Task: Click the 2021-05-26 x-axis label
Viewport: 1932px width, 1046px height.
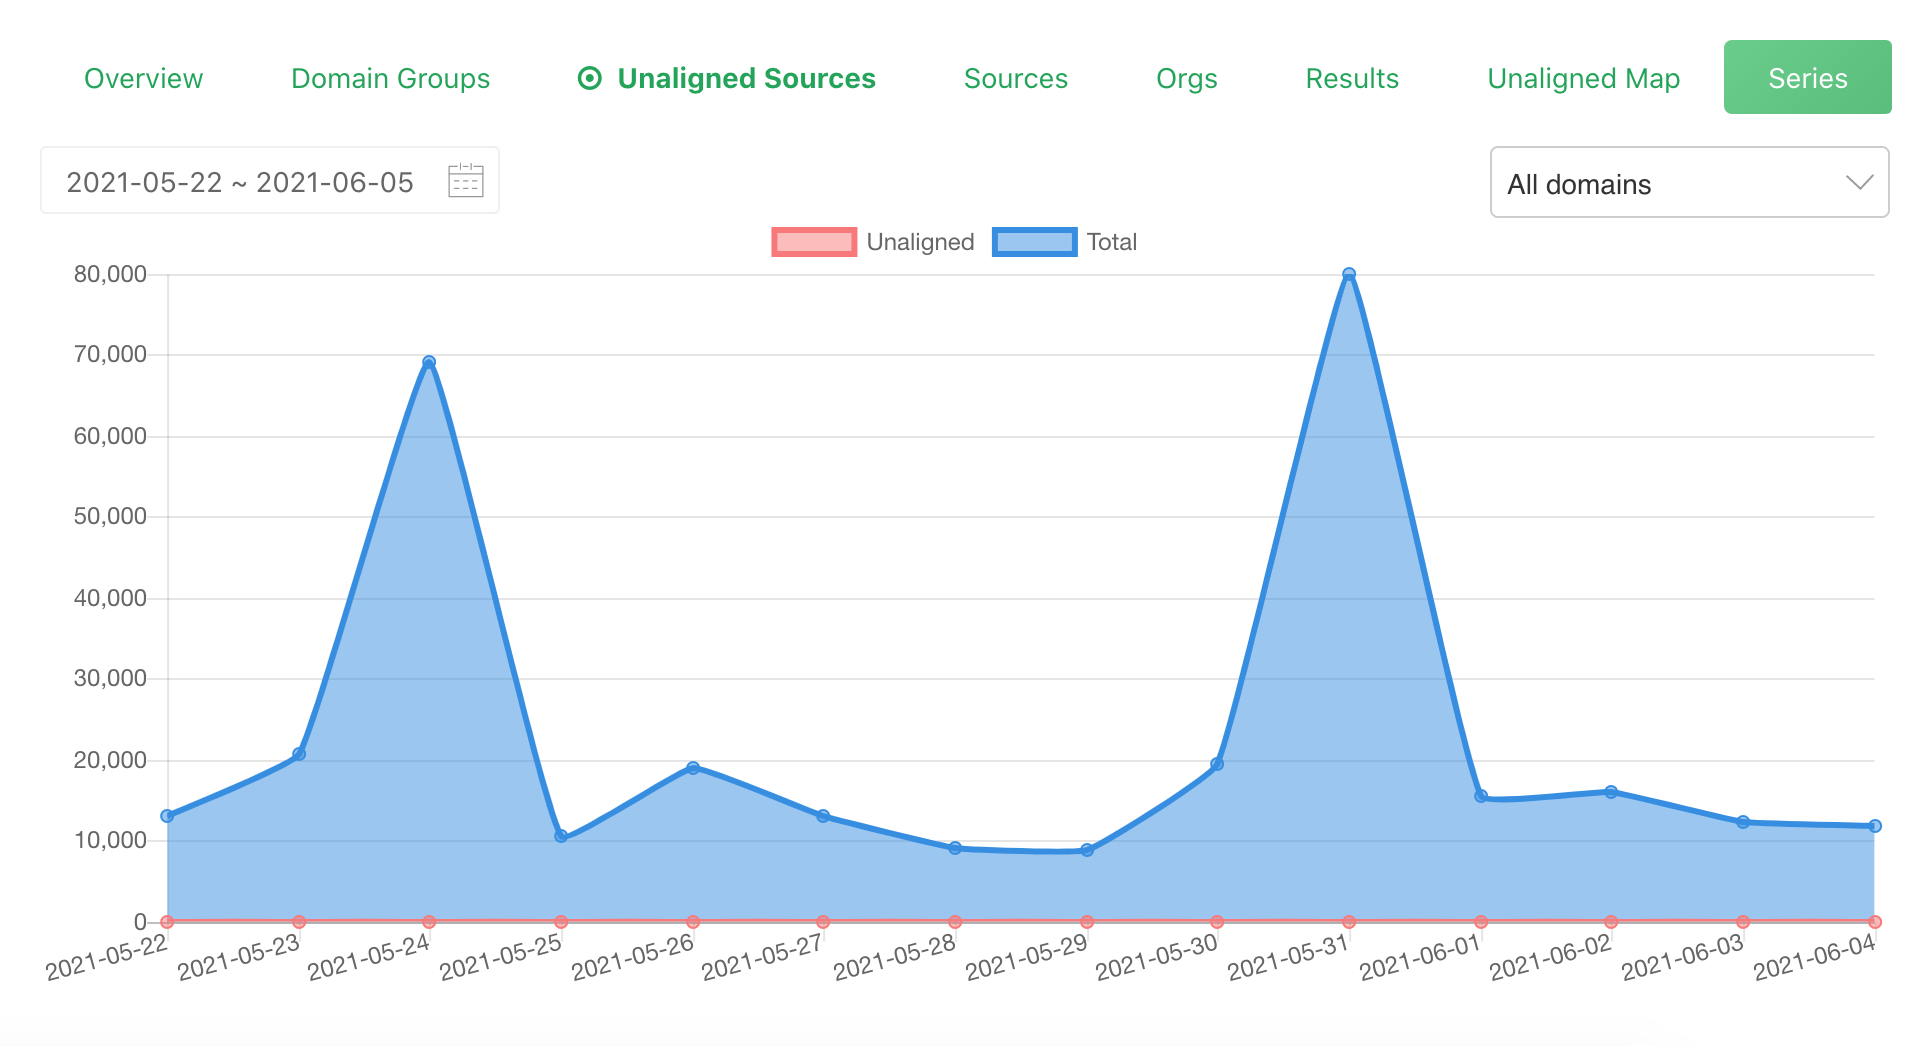Action: click(632, 957)
